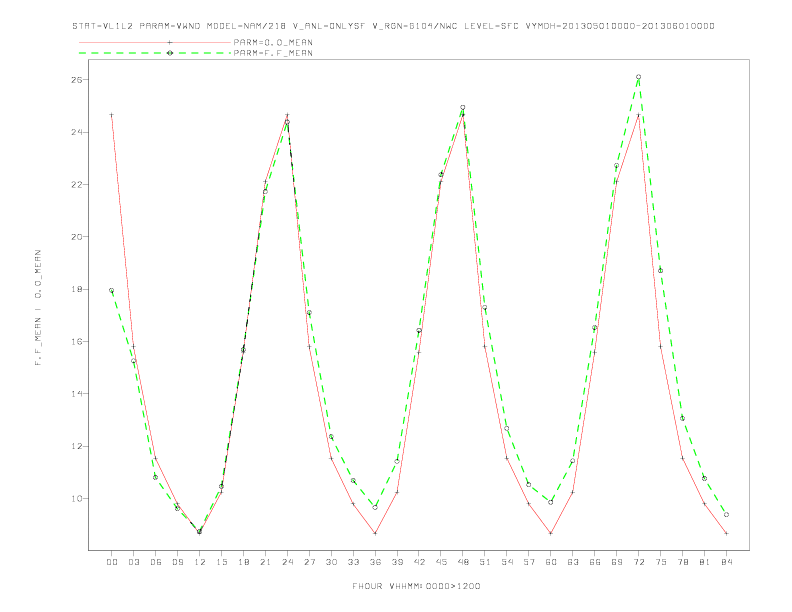Click x-axis tick label 27
Viewport: 792px width, 612px height.
(x=309, y=562)
